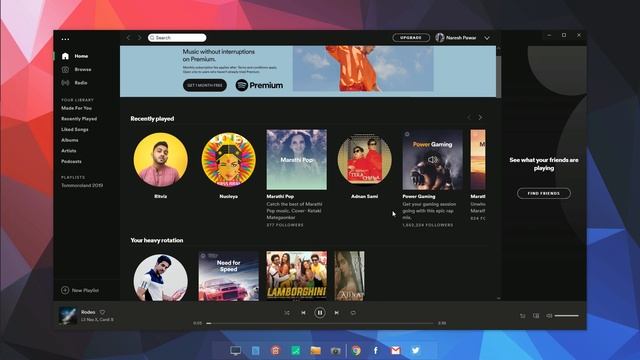Image resolution: width=640 pixels, height=360 pixels.
Task: Open Albums in library
Action: click(x=70, y=140)
